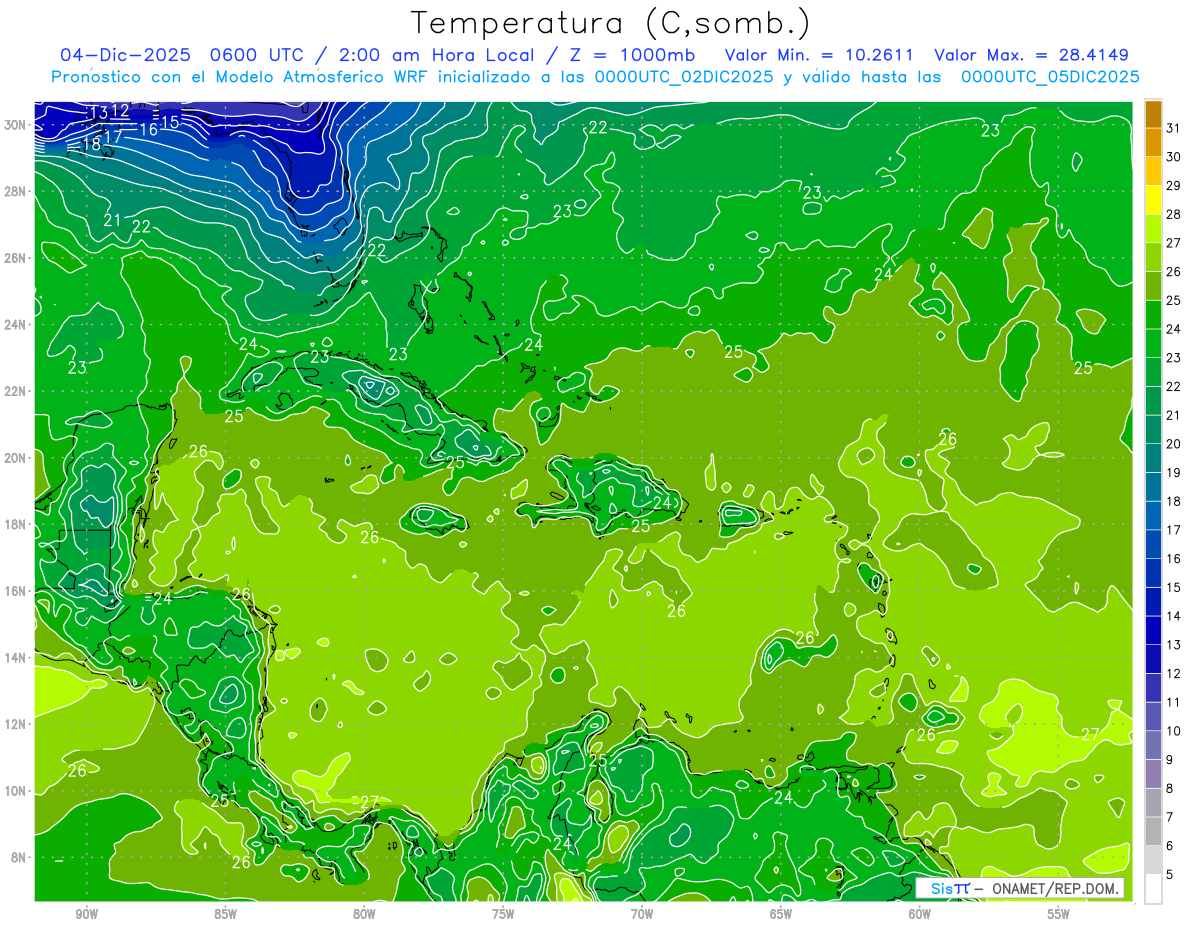The image size is (1200, 927).
Task: Click the "80W" longitude axis label
Action: click(365, 914)
